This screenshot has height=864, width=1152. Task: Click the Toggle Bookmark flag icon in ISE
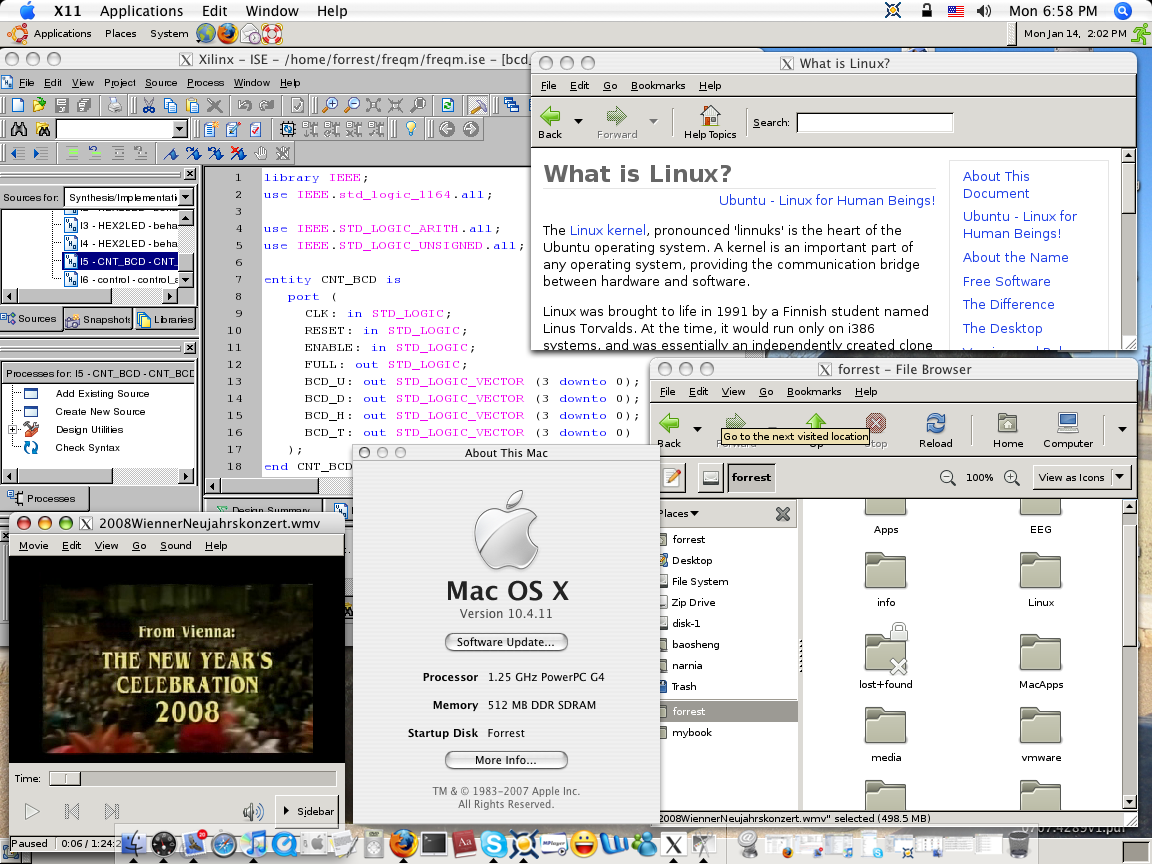click(x=171, y=153)
